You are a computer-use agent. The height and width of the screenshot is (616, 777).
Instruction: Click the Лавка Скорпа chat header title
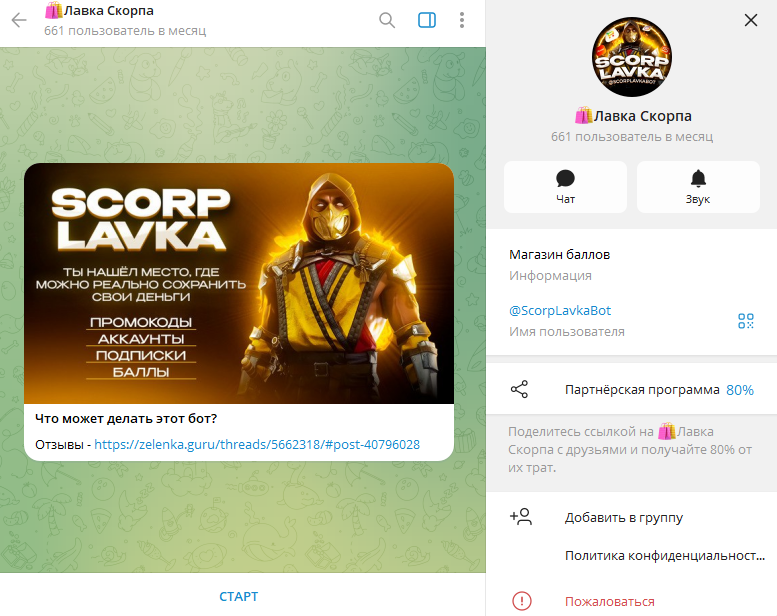tap(99, 10)
